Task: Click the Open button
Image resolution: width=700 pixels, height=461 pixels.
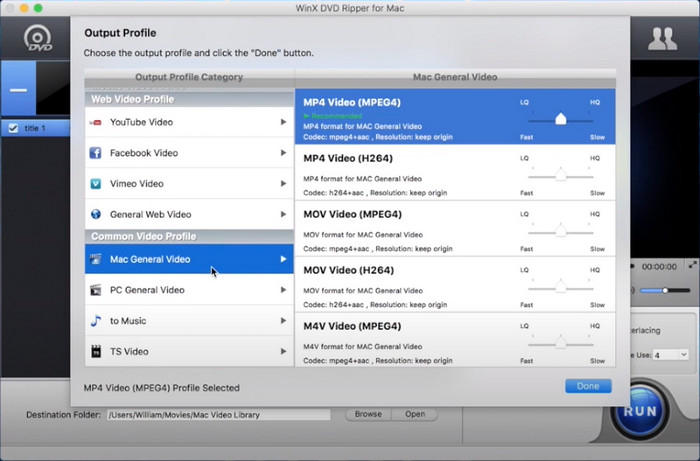Action: pos(415,414)
